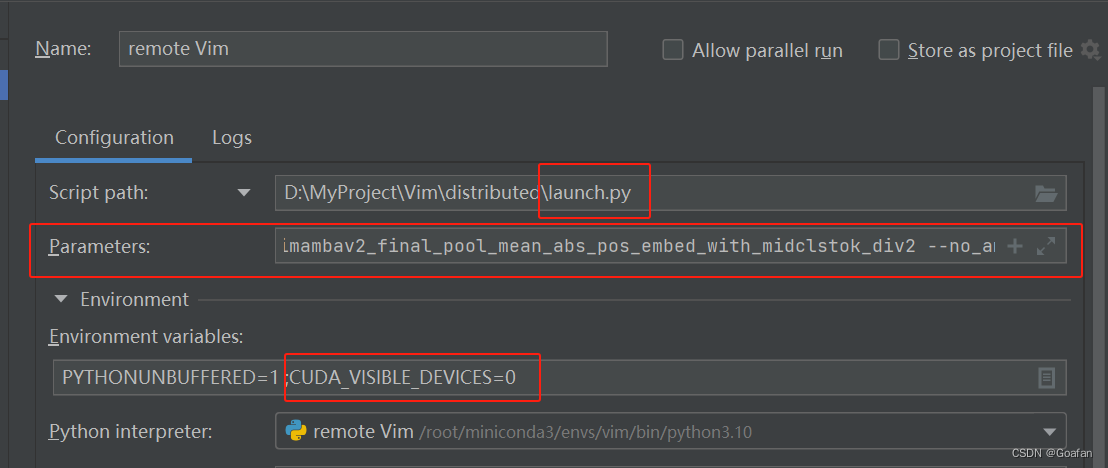Click the Name field containing remote Vim
This screenshot has width=1108, height=468.
pyautogui.click(x=363, y=49)
